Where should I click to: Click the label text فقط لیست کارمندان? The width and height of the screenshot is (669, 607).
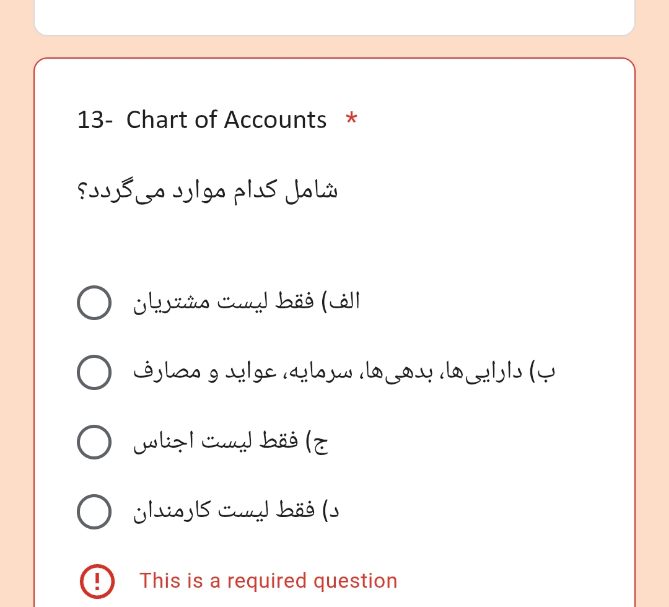[224, 511]
